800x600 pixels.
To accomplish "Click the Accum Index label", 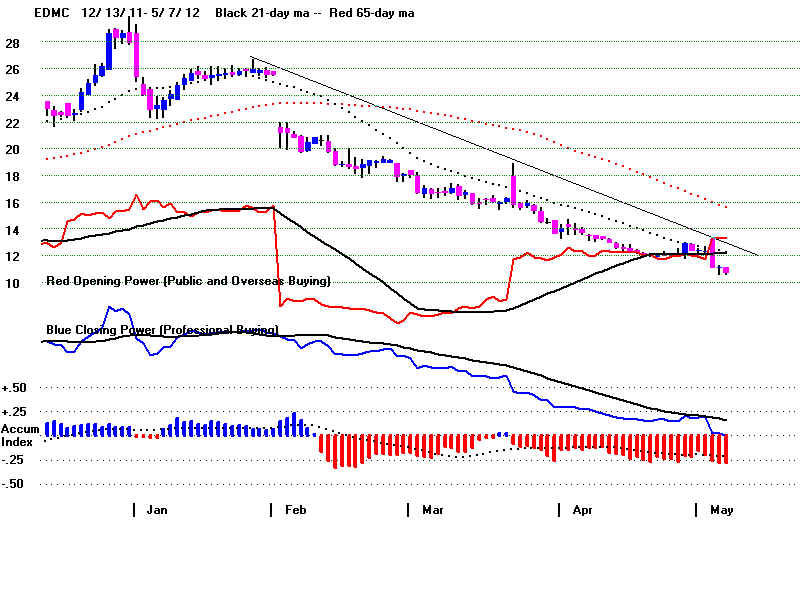I will tap(22, 436).
